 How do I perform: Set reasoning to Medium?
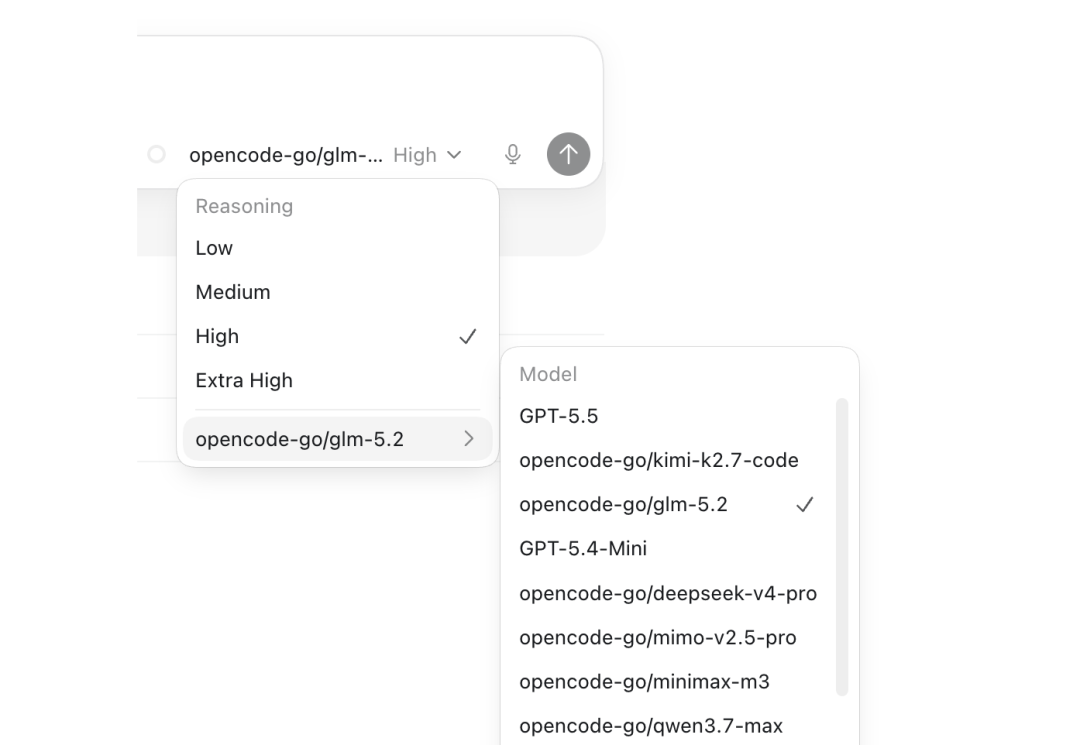(x=338, y=292)
